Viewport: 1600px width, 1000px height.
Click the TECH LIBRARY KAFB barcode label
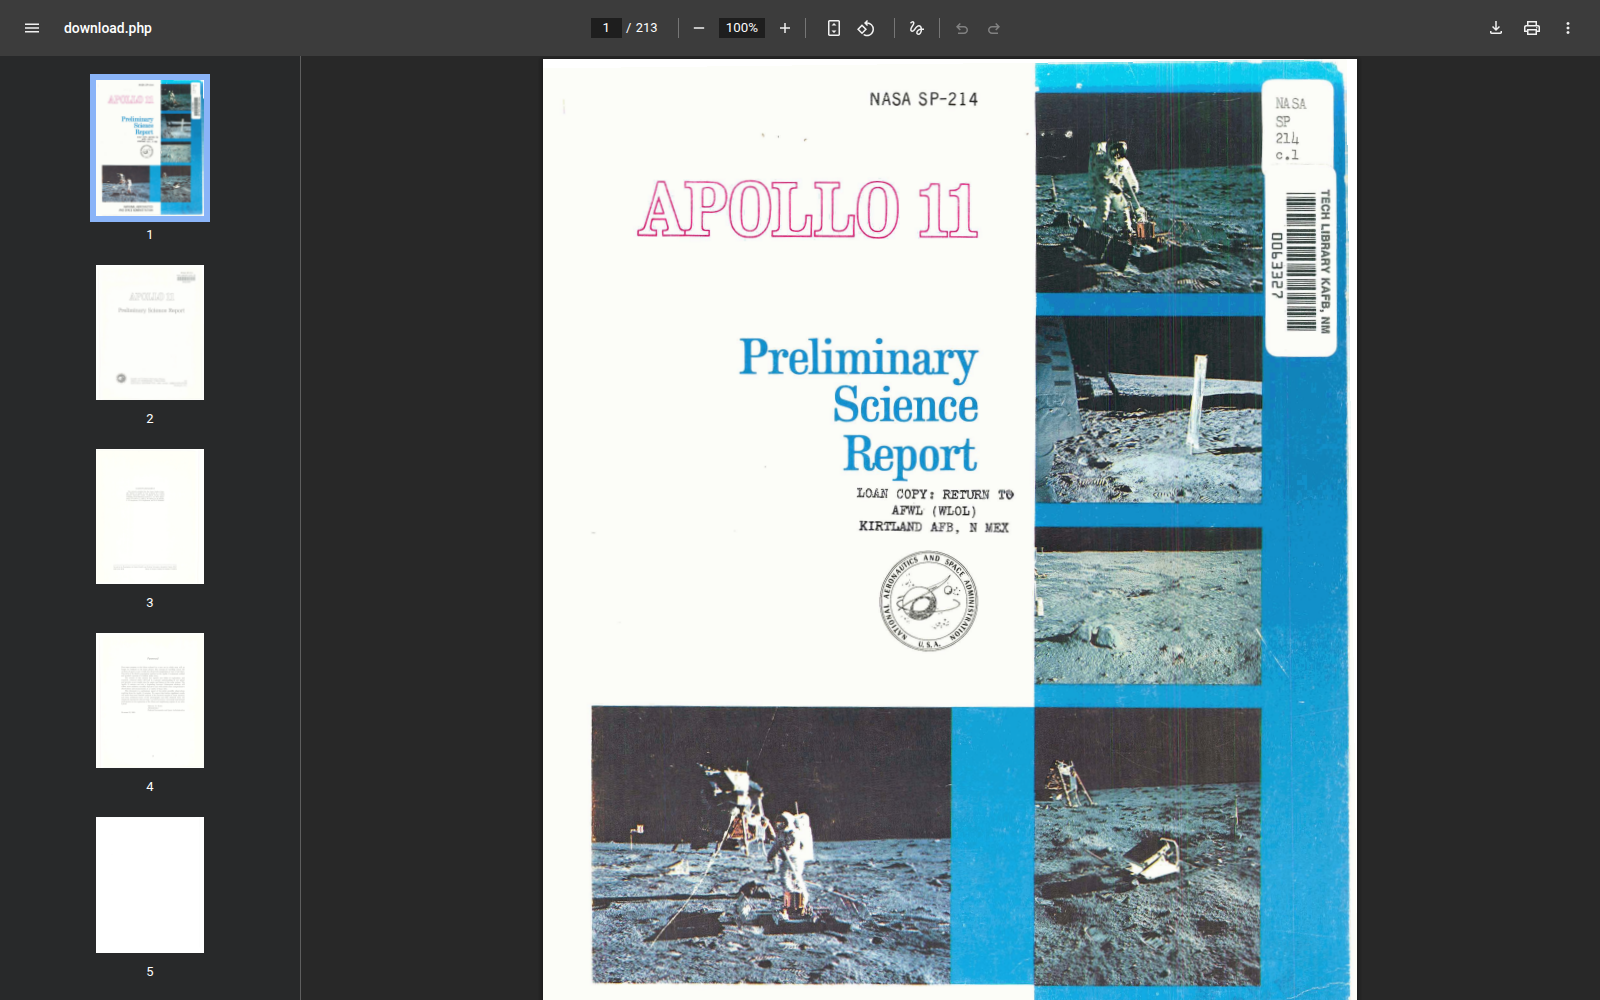[x=1302, y=262]
